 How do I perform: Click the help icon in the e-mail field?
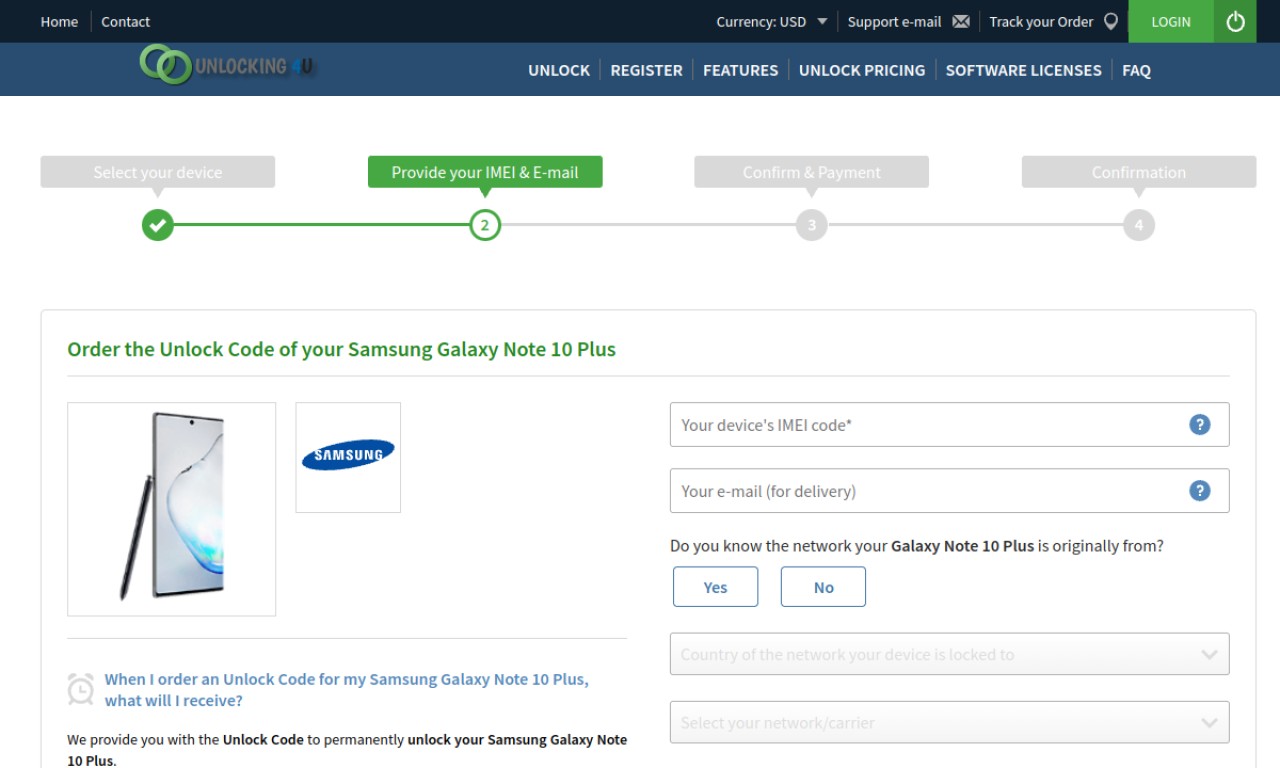1200,490
